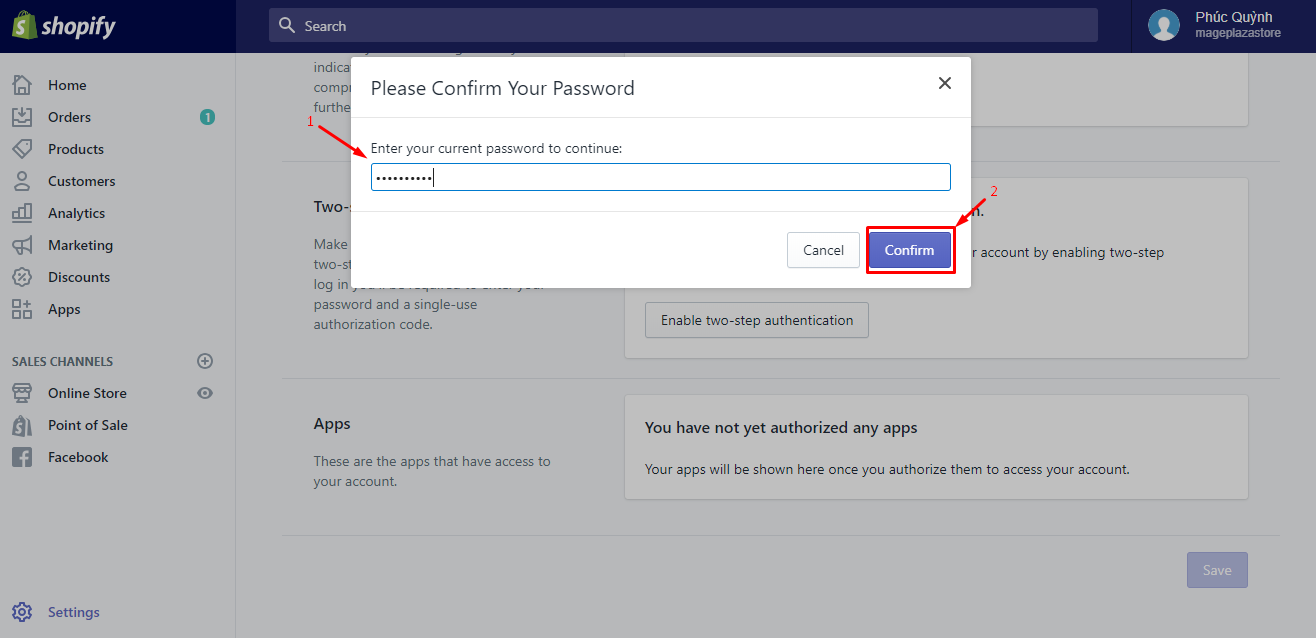Viewport: 1316px width, 638px height.
Task: Click SALES CHANNELS heading
Action: [x=62, y=361]
